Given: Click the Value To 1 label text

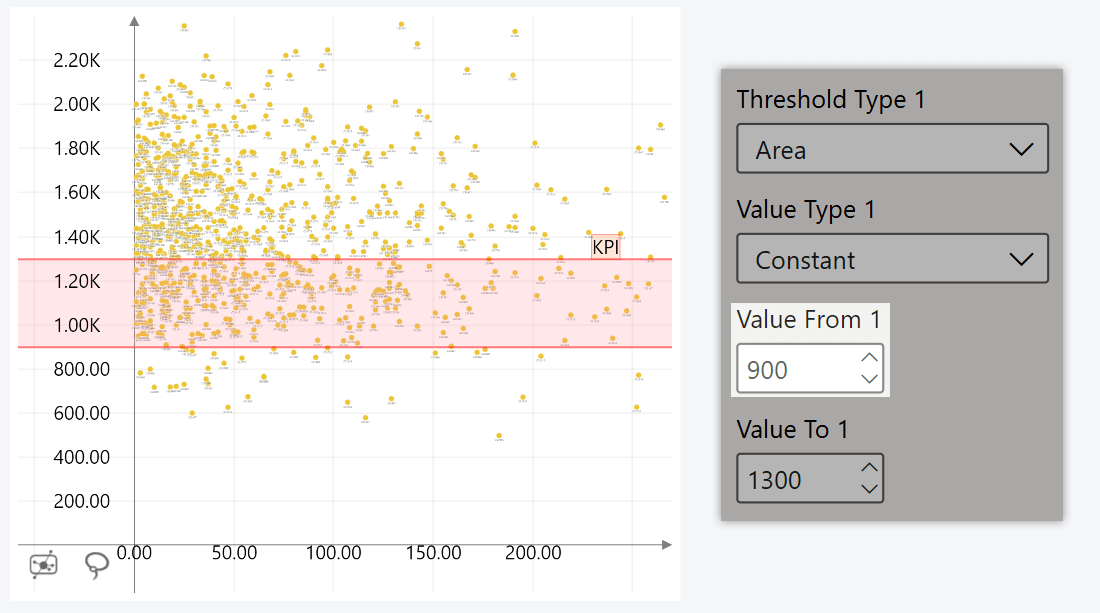Looking at the screenshot, I should pyautogui.click(x=790, y=429).
